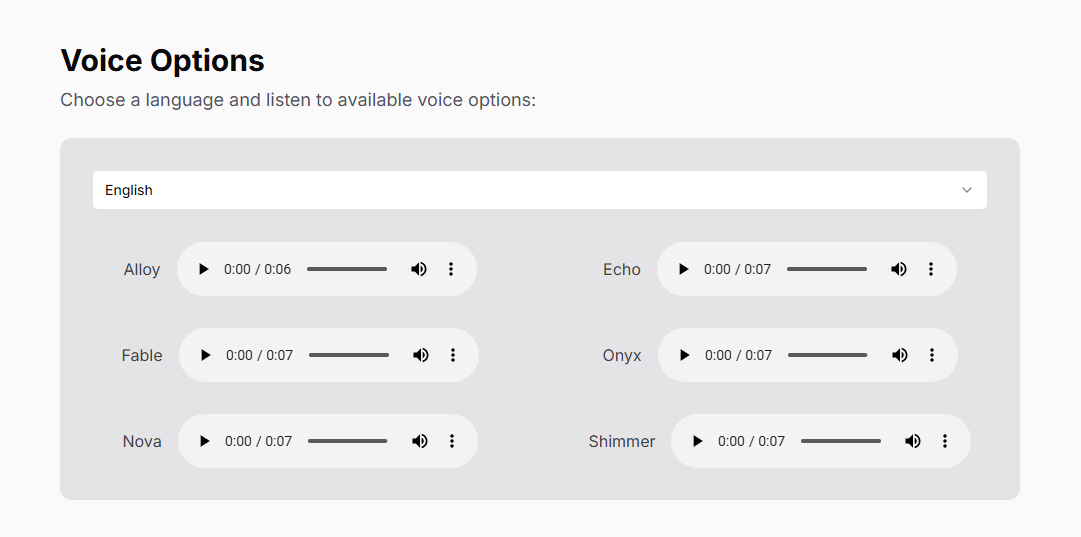Screen dimensions: 1081x537
Task: Mute the Shimmer audio player
Action: (912, 441)
